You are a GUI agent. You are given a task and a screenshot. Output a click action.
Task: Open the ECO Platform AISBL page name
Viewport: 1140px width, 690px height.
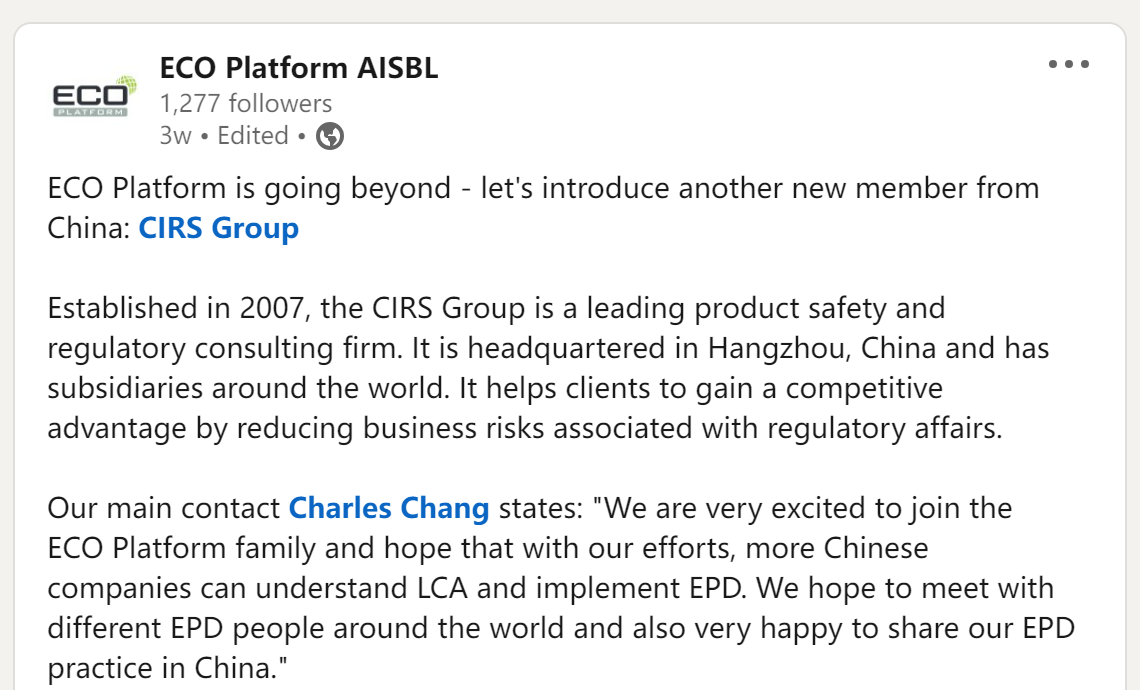point(298,68)
